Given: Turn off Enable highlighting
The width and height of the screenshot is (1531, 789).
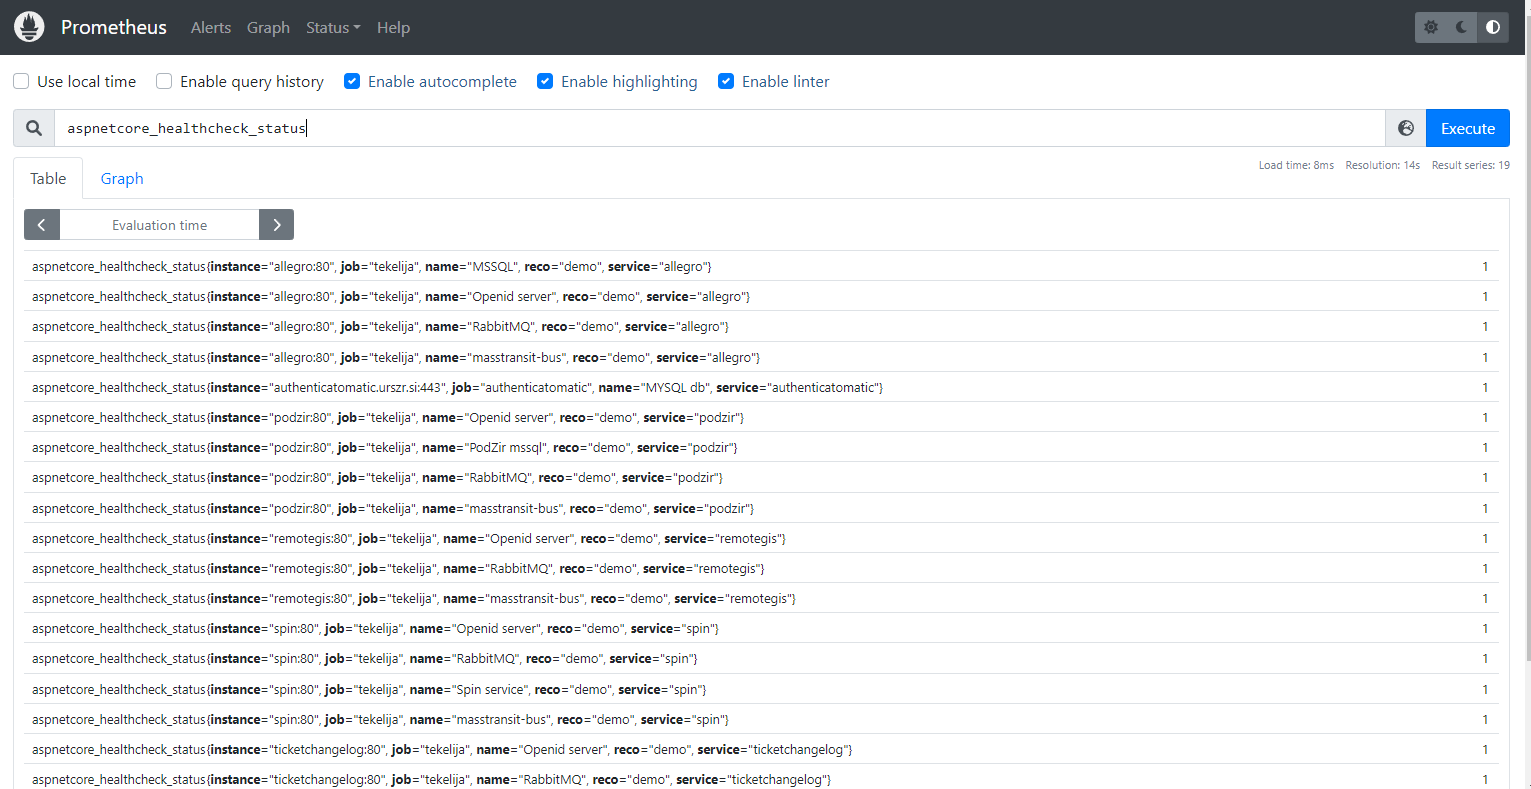Looking at the screenshot, I should pyautogui.click(x=545, y=82).
